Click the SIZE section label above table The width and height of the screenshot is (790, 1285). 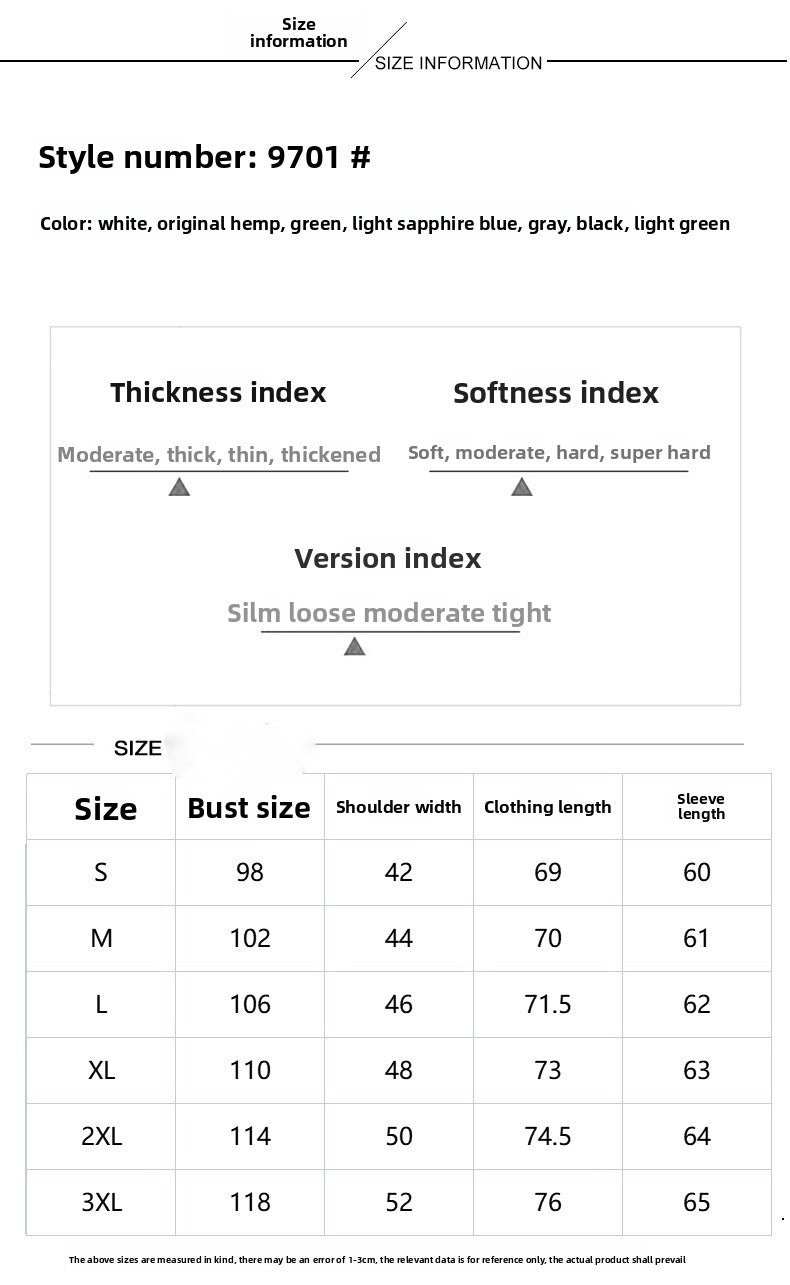pos(137,748)
